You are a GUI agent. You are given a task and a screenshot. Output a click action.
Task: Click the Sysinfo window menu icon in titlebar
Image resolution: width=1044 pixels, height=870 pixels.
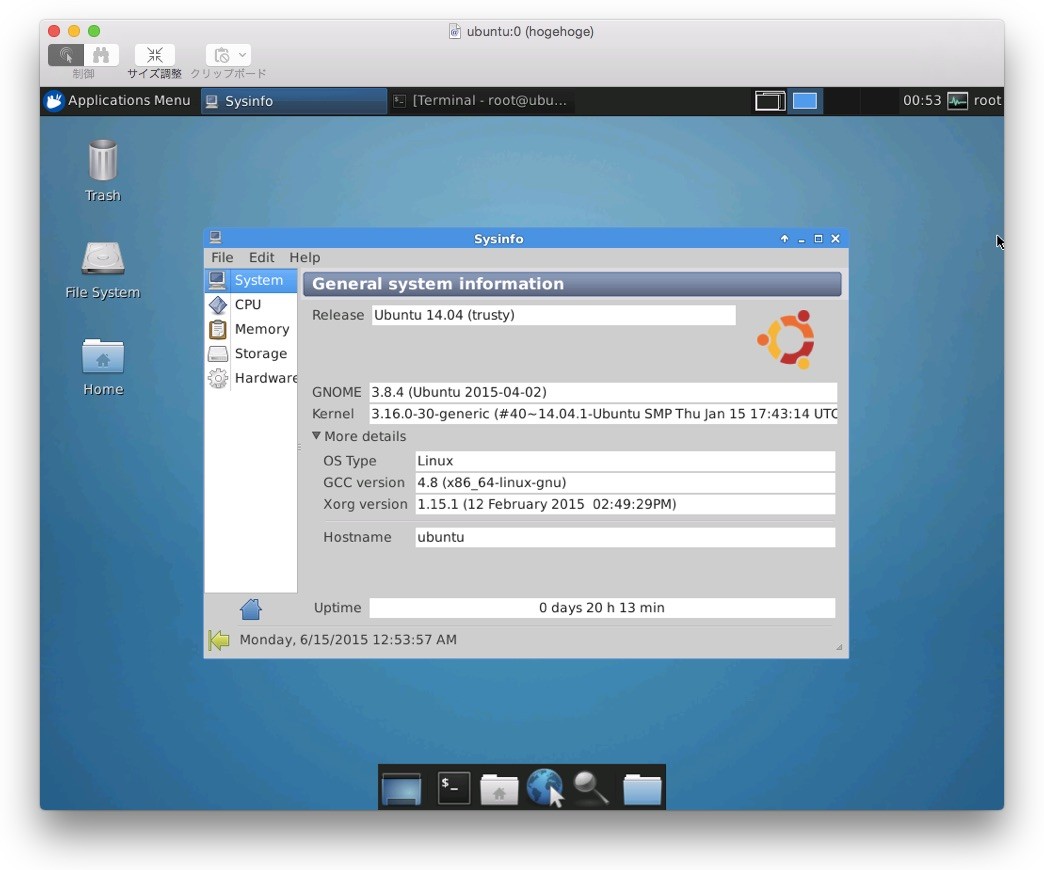click(215, 238)
